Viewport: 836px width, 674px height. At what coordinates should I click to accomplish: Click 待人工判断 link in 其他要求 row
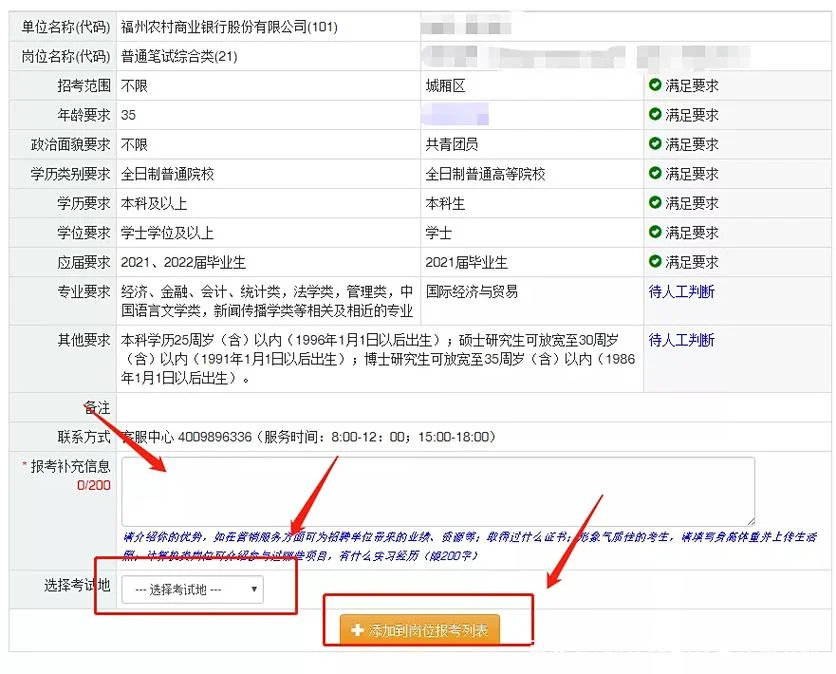[x=681, y=340]
